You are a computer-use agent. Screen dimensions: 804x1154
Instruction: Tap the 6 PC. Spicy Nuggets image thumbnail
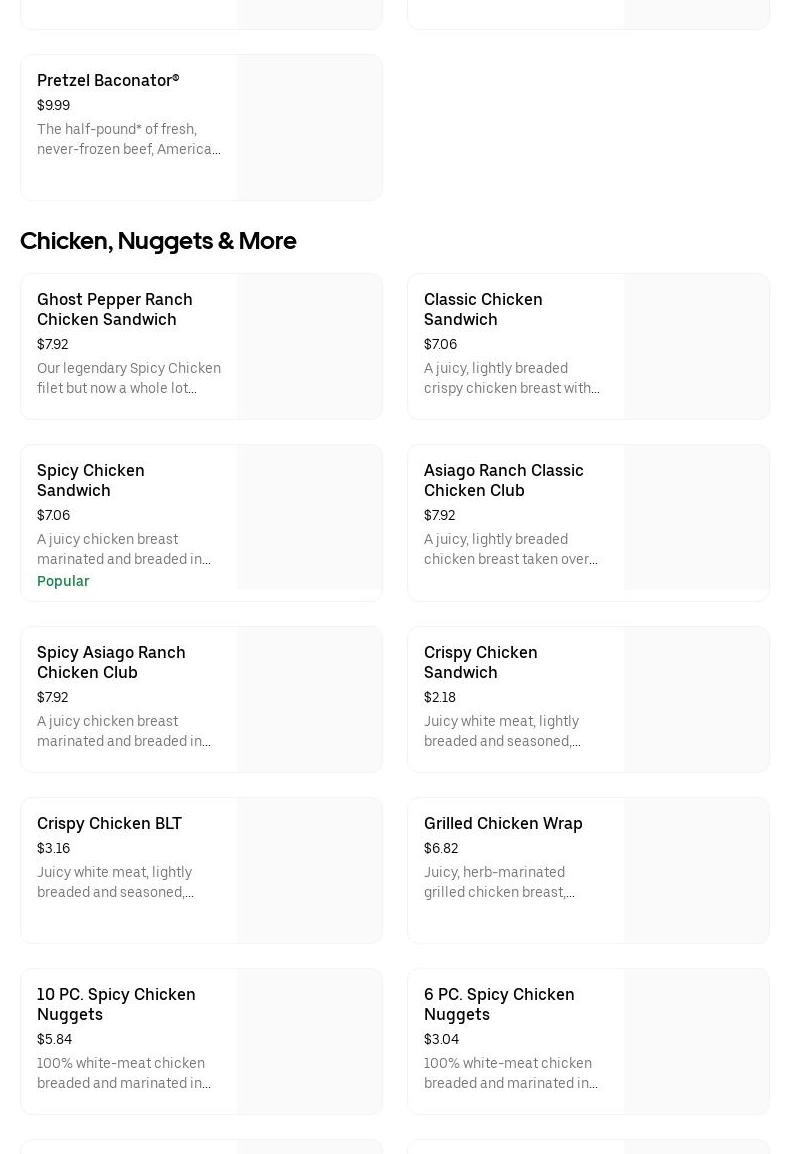(x=696, y=1041)
